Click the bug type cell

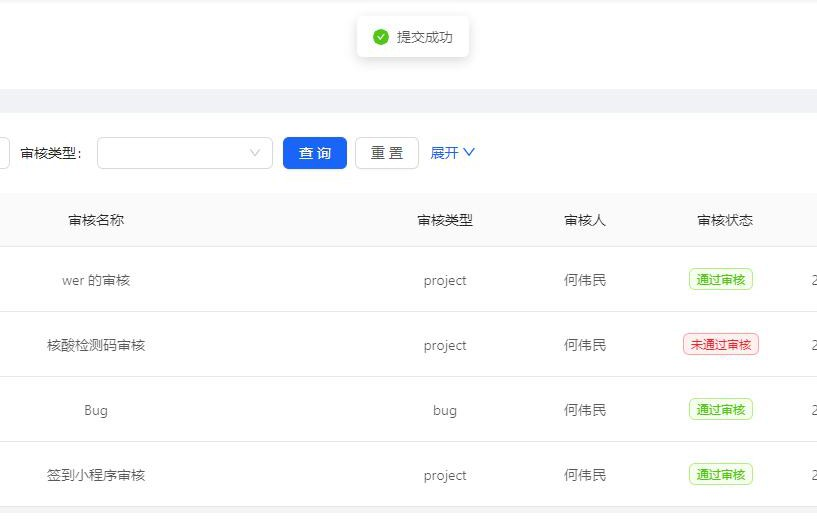point(445,410)
